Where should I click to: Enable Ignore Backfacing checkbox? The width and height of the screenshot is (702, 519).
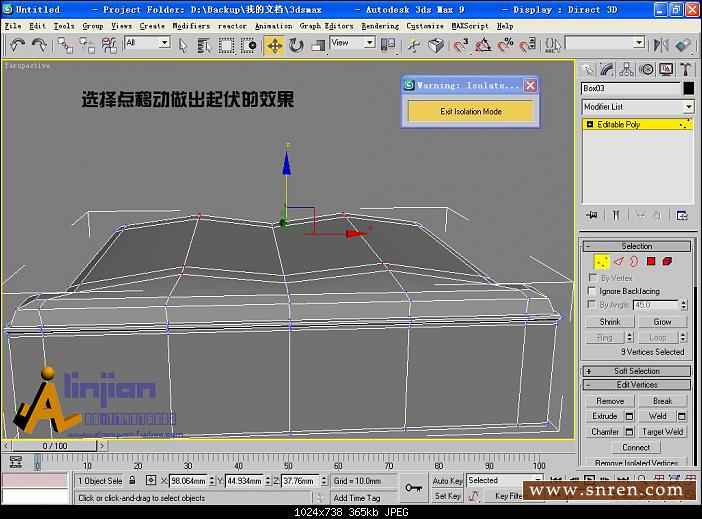[x=592, y=291]
